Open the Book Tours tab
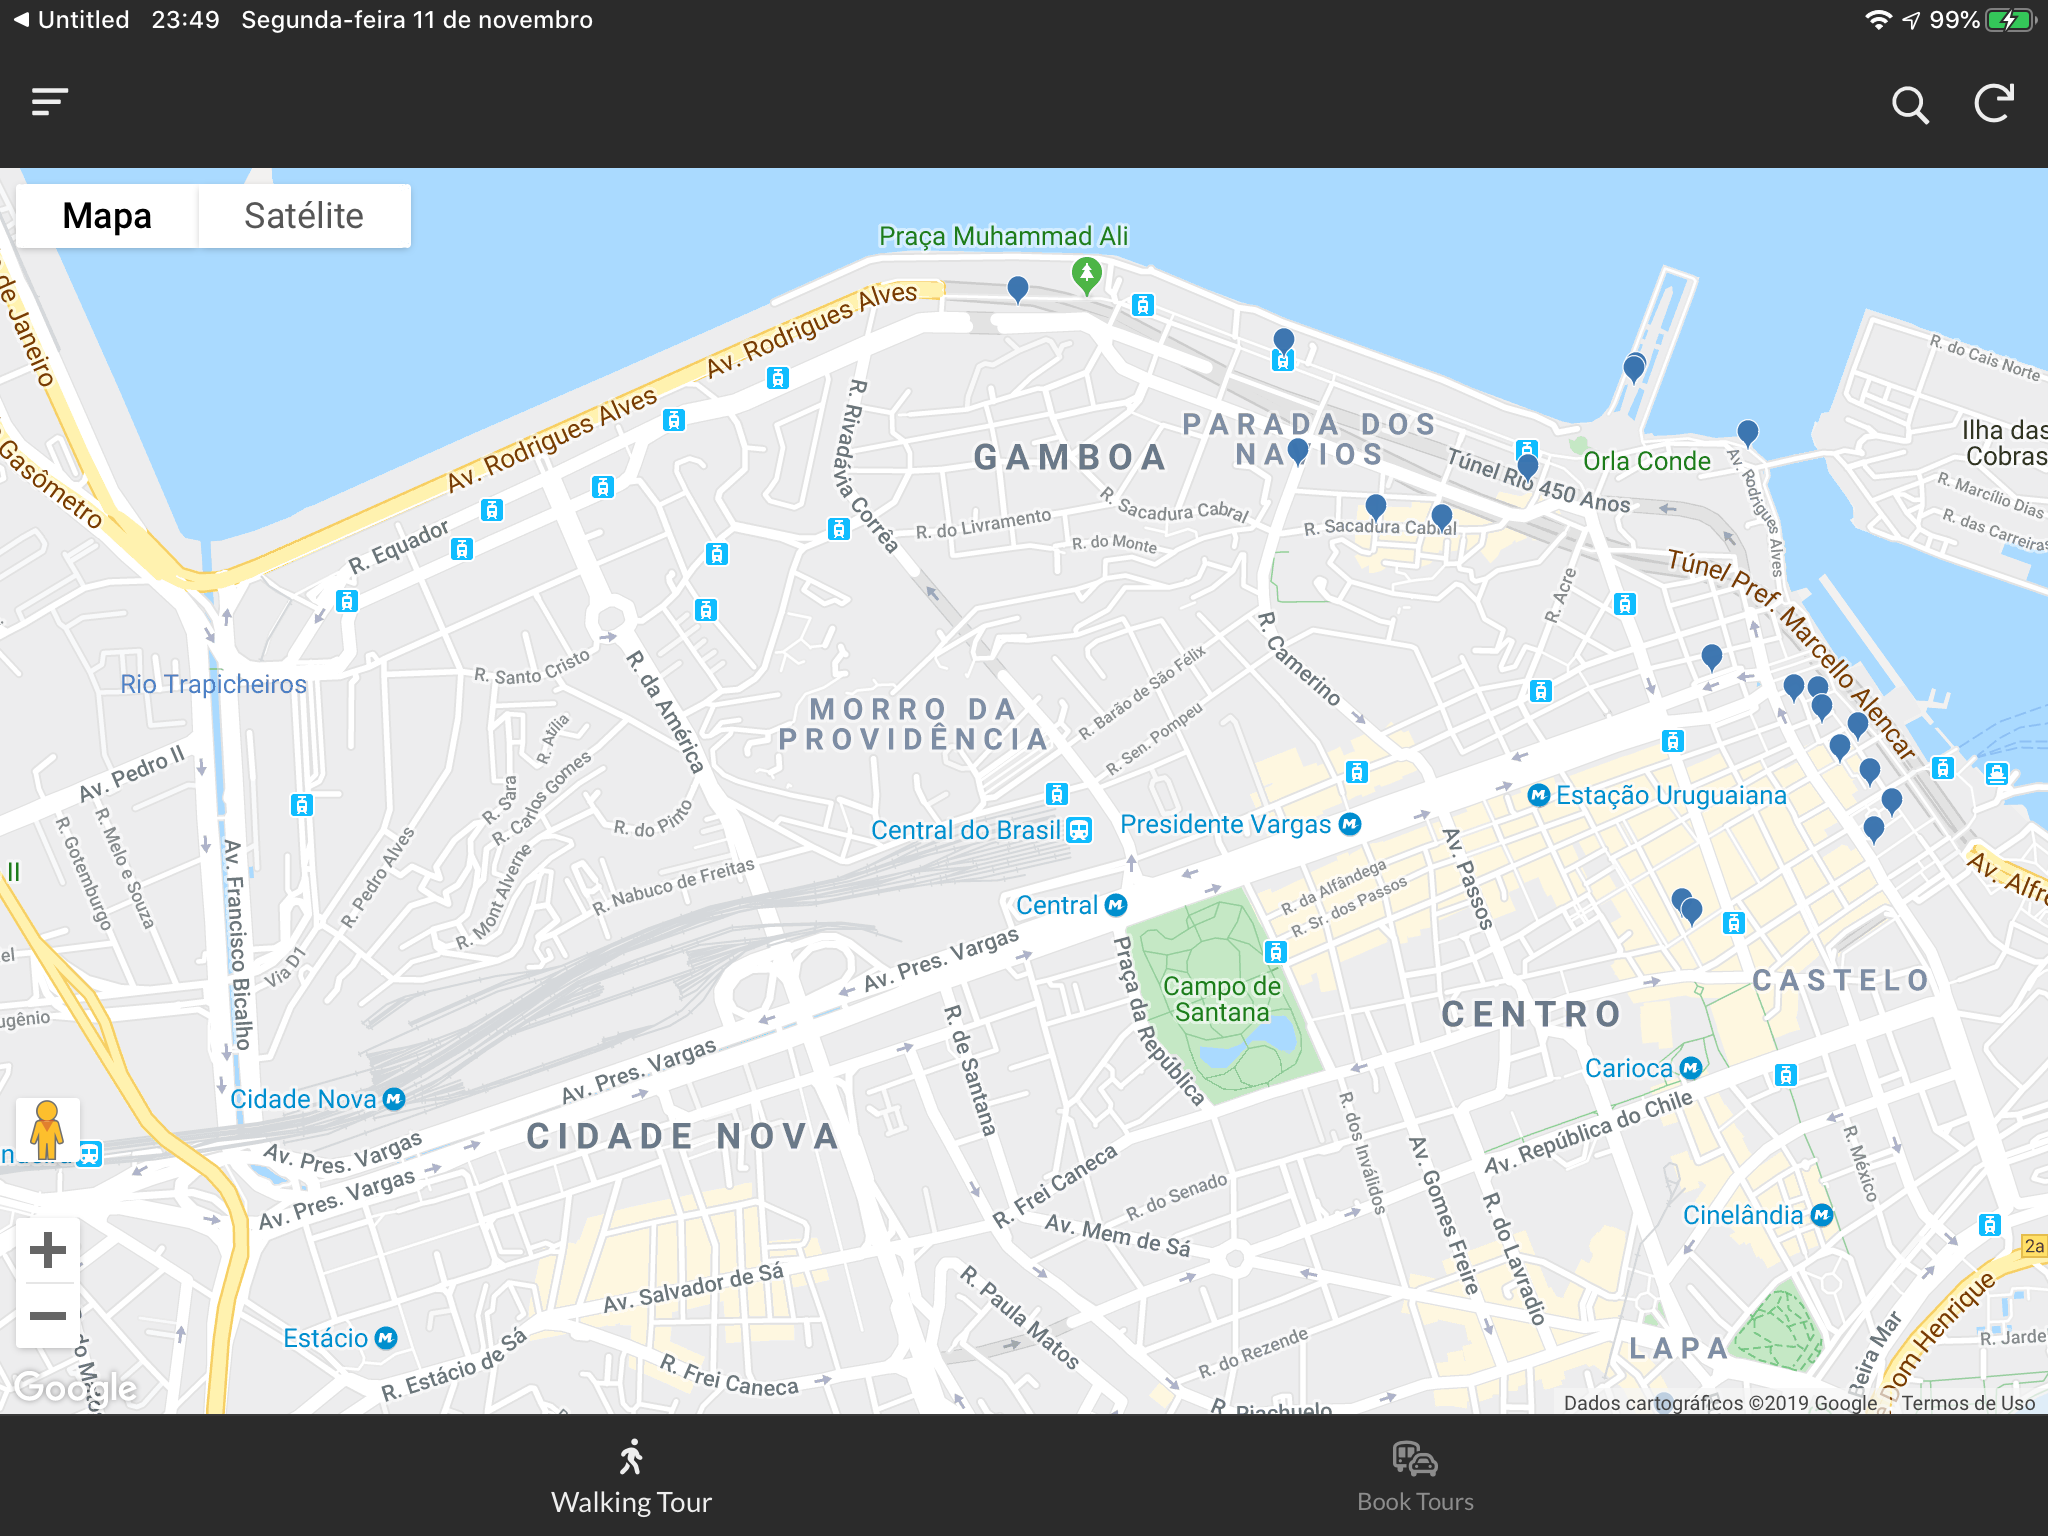This screenshot has height=1536, width=2048. [1415, 1477]
